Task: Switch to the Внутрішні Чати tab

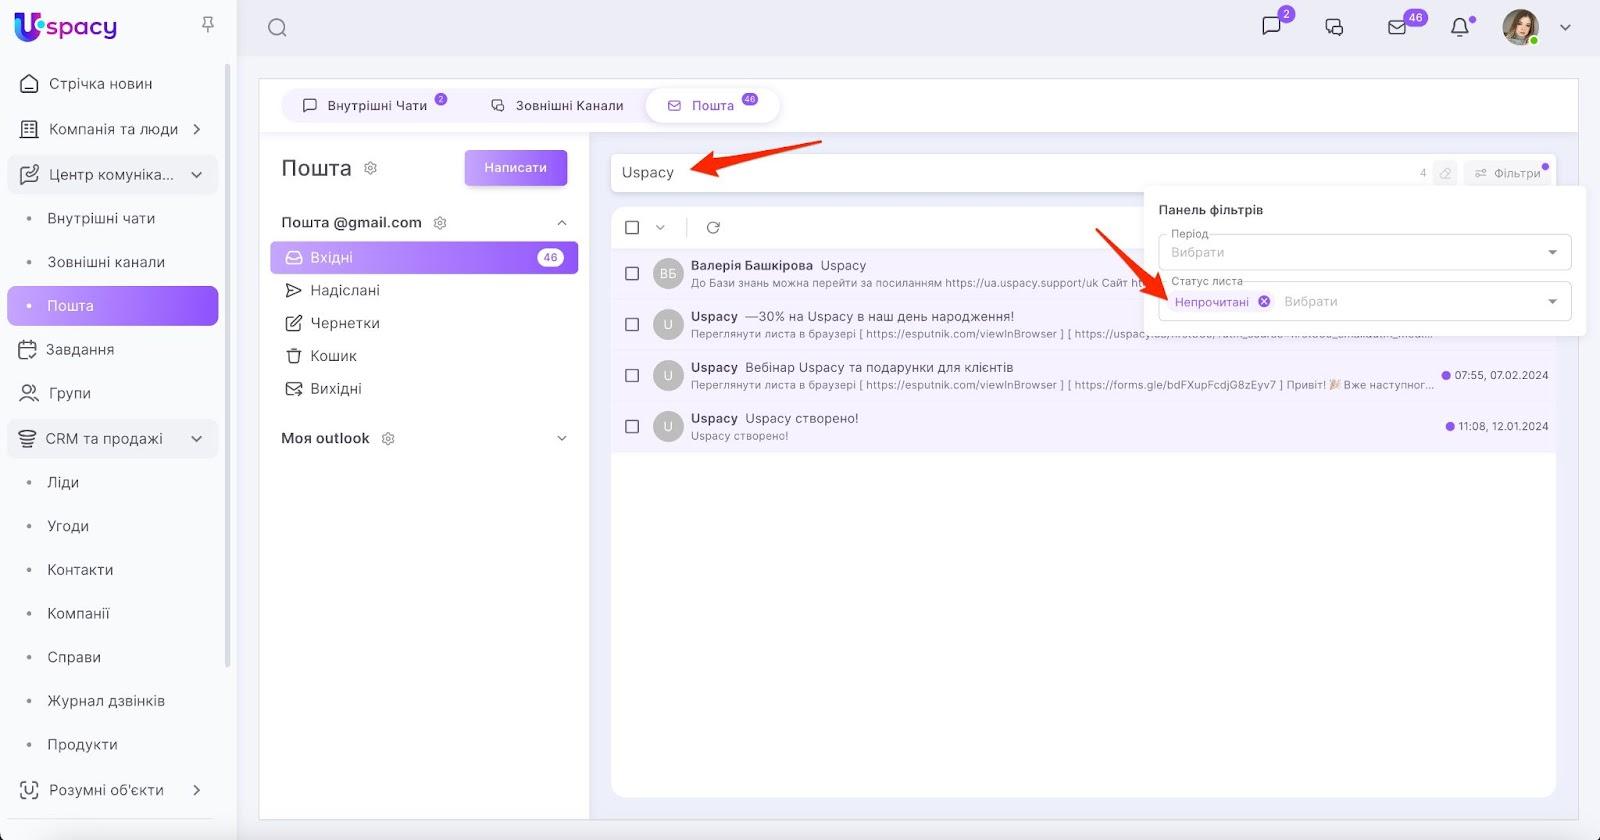Action: 366,105
